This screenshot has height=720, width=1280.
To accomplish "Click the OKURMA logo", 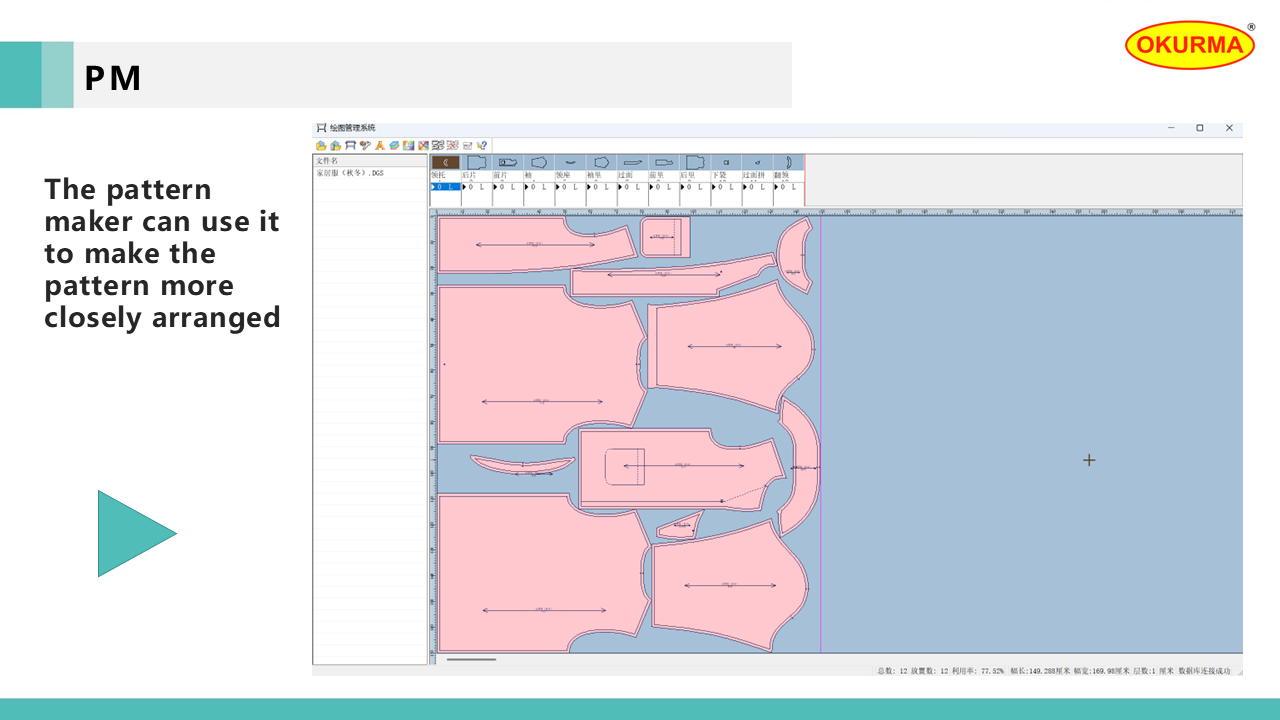I will coord(1189,45).
